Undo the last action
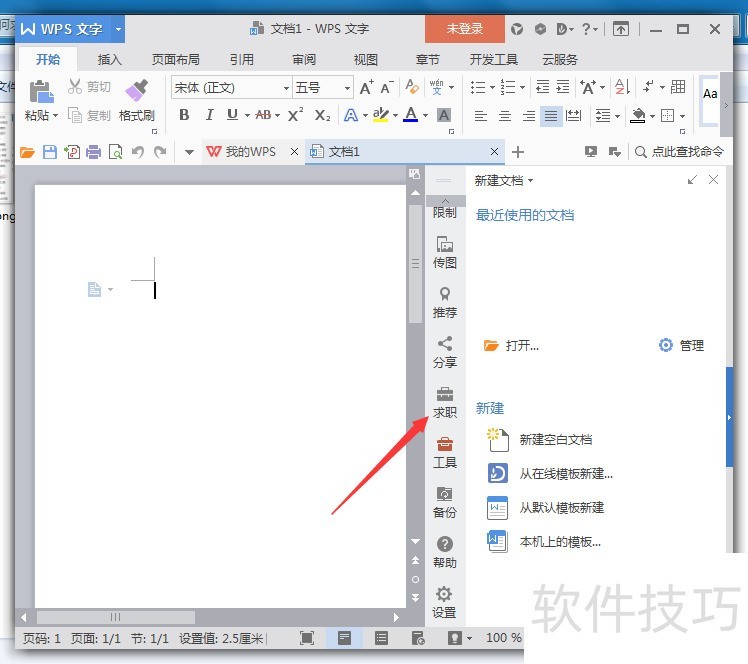This screenshot has height=664, width=748. [x=138, y=152]
